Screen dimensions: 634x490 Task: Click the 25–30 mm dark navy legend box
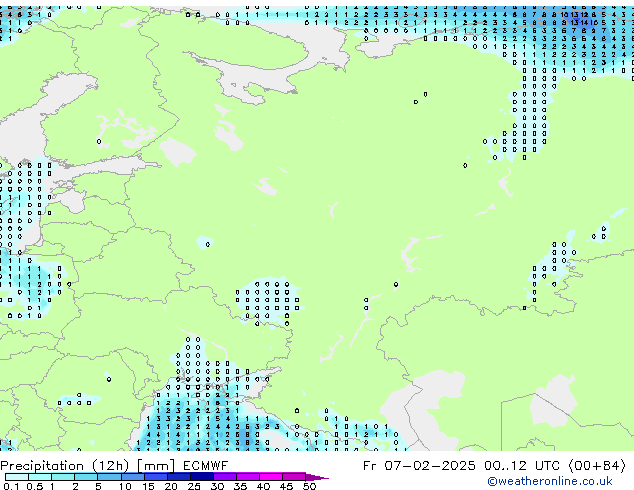tap(201, 477)
